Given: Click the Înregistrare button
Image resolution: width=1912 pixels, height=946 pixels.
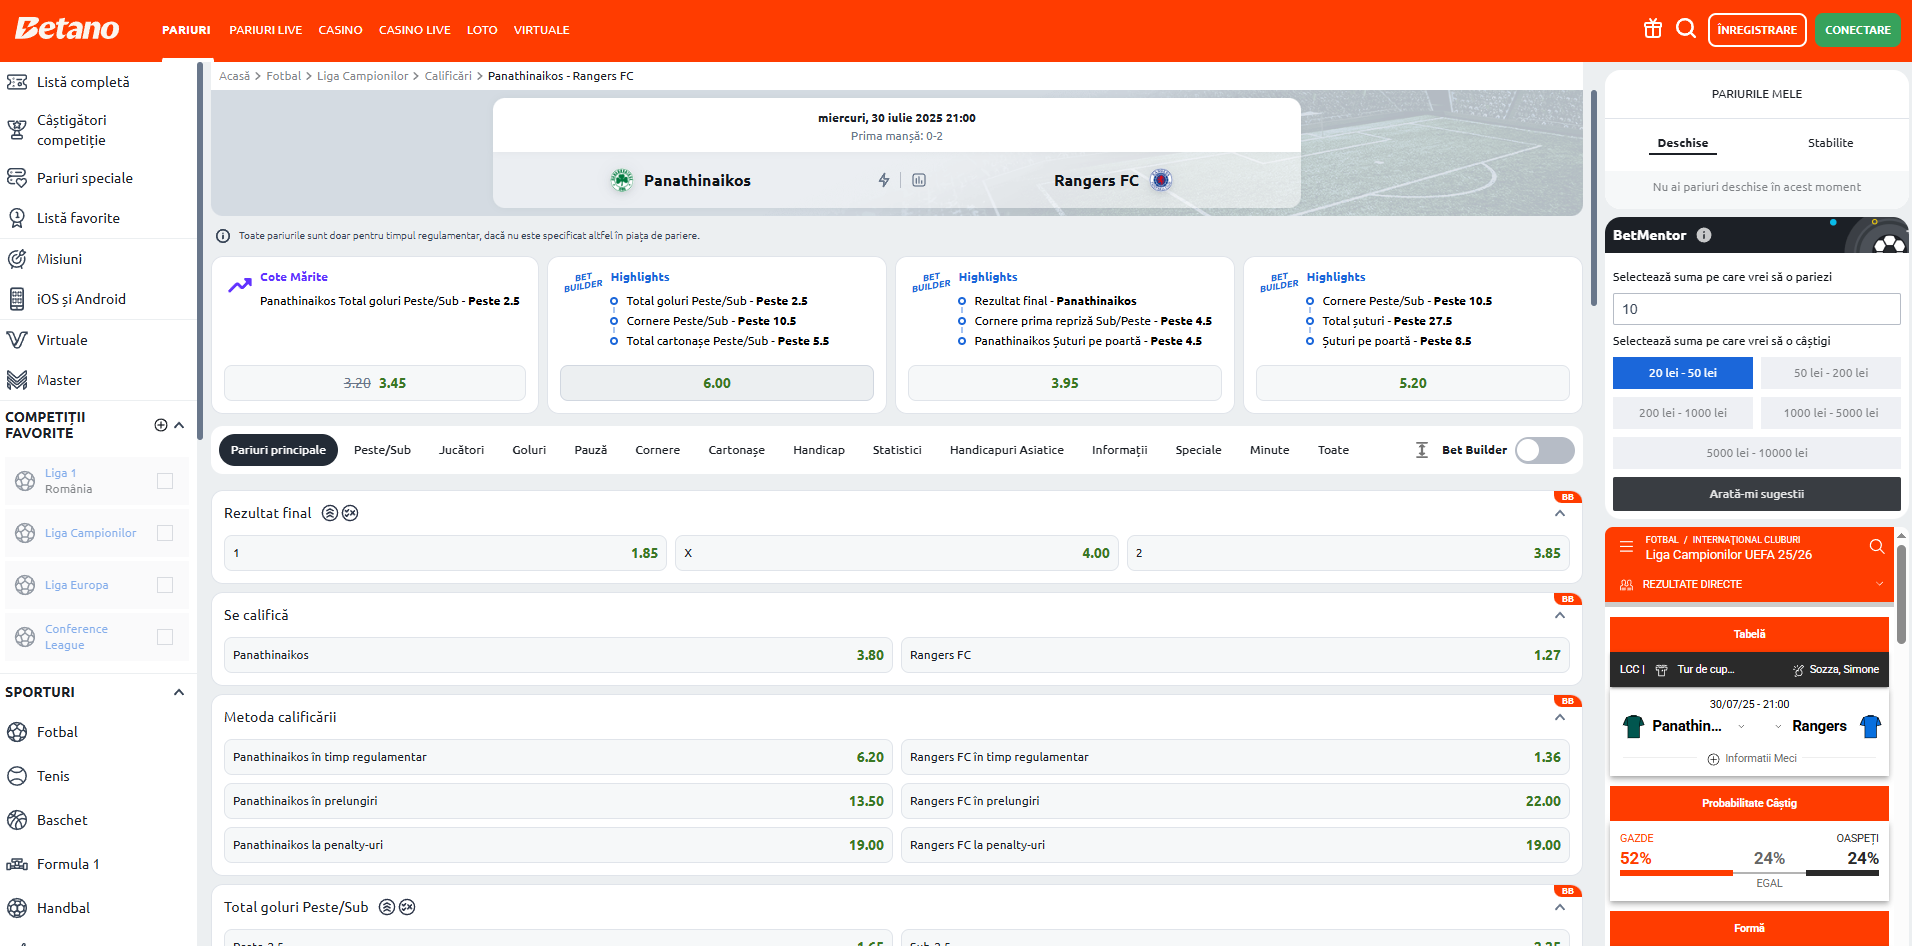Looking at the screenshot, I should (x=1757, y=30).
